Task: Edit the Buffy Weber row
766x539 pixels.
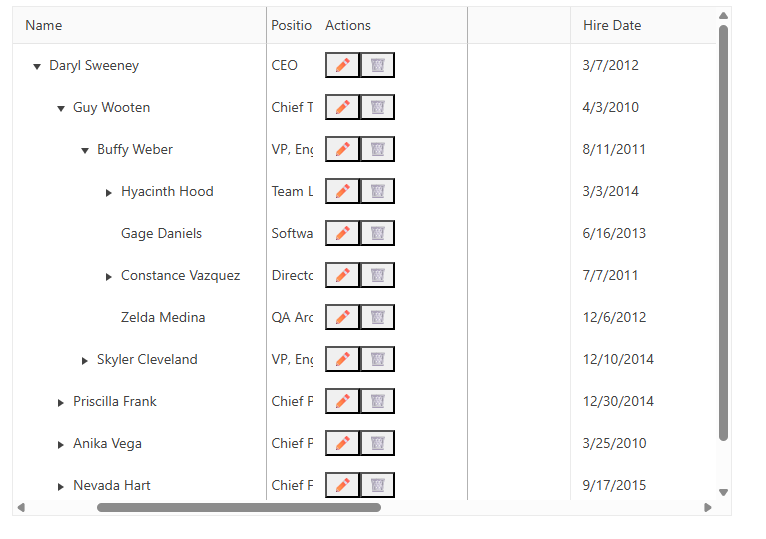Action: [x=342, y=149]
